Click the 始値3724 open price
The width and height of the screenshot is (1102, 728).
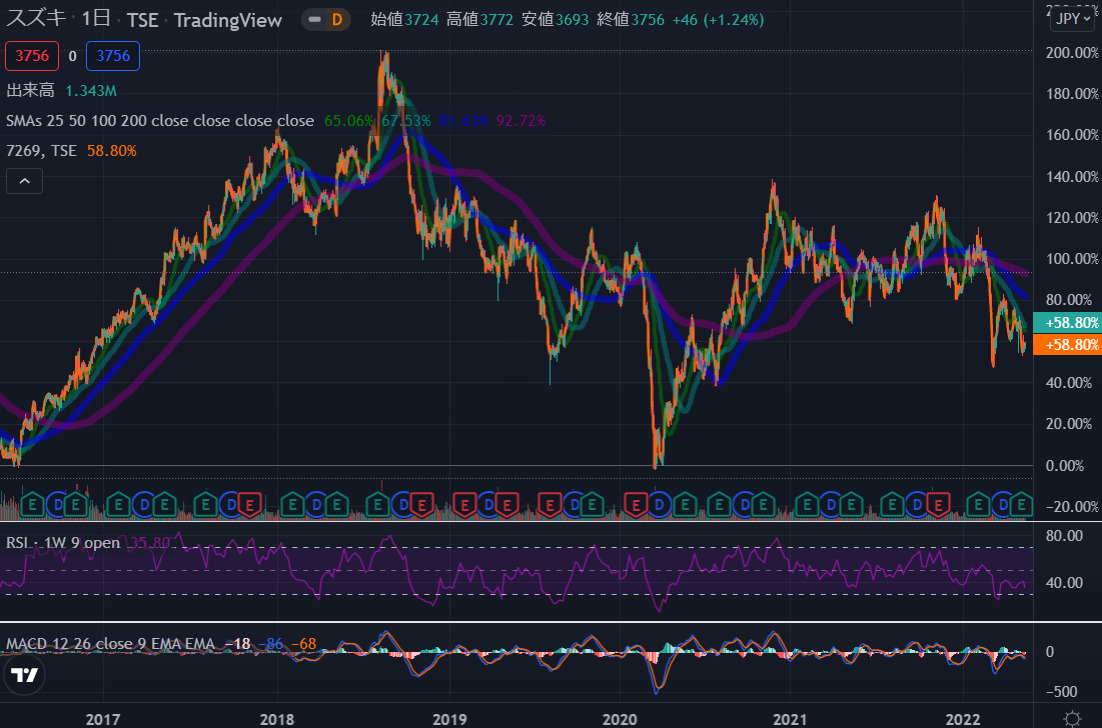point(405,20)
